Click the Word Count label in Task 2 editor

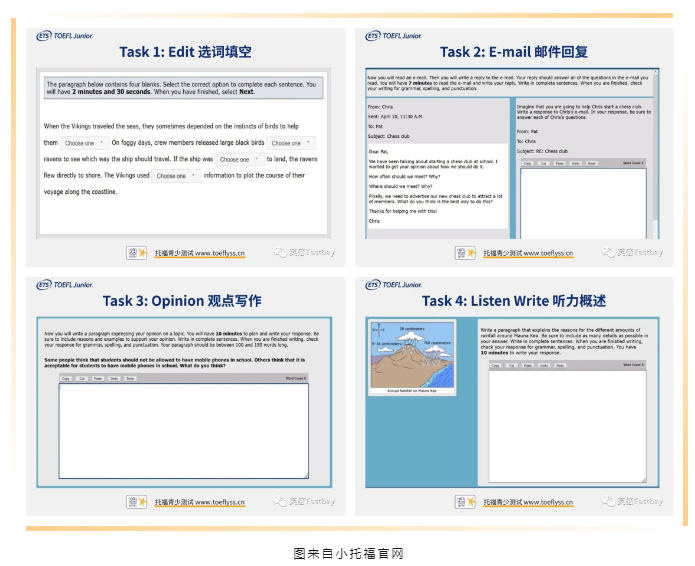633,163
